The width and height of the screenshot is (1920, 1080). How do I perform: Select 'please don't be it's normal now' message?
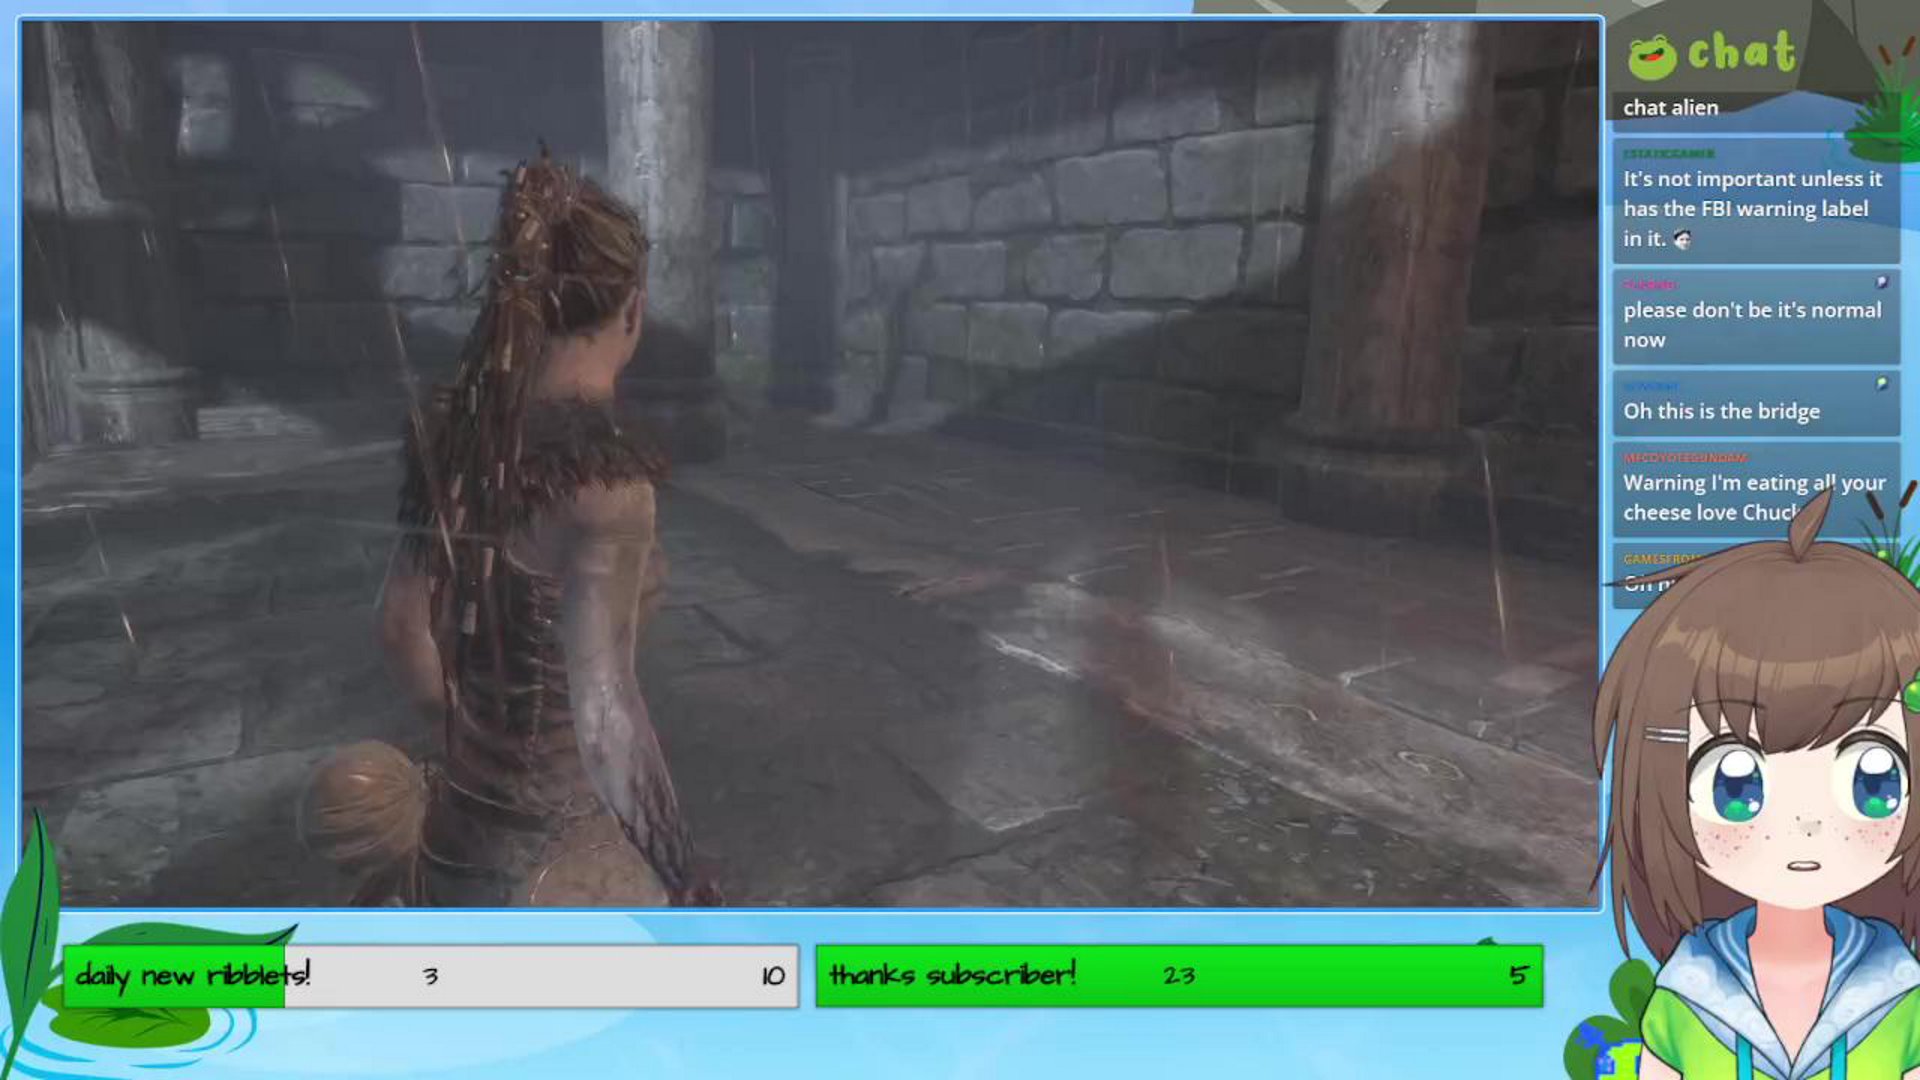(x=1751, y=324)
